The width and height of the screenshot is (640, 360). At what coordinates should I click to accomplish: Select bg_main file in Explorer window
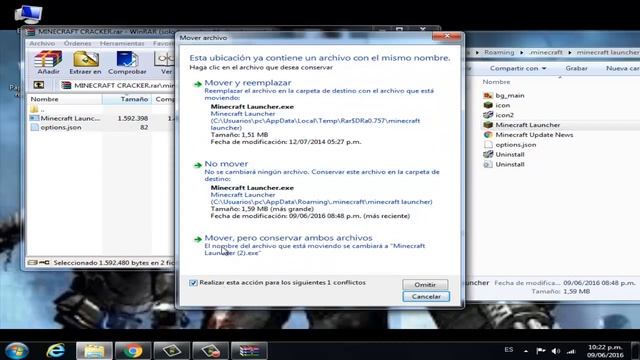(x=504, y=96)
